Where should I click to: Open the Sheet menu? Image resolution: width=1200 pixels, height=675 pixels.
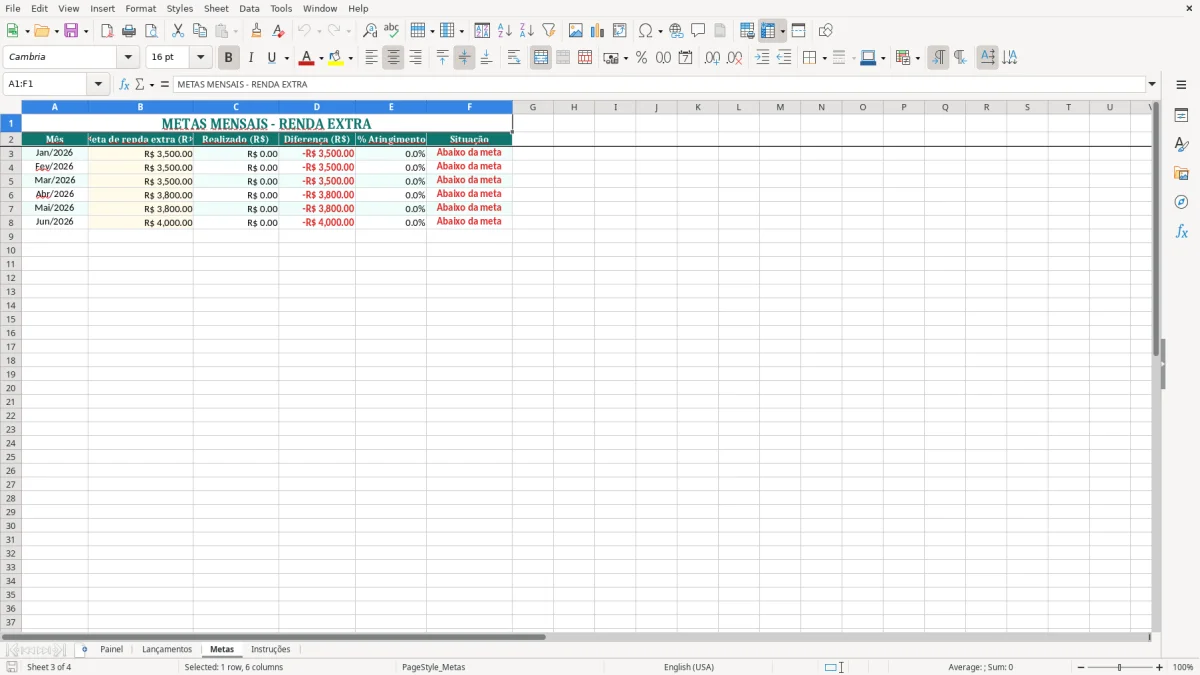216,8
